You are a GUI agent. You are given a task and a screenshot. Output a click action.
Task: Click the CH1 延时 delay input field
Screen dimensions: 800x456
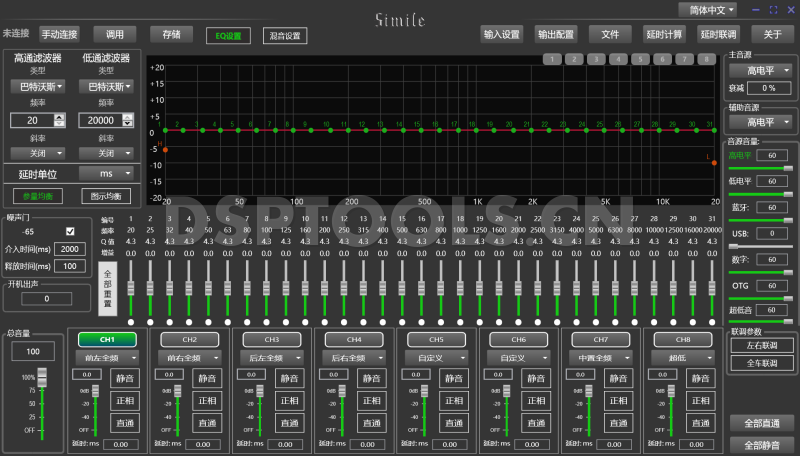[120, 444]
